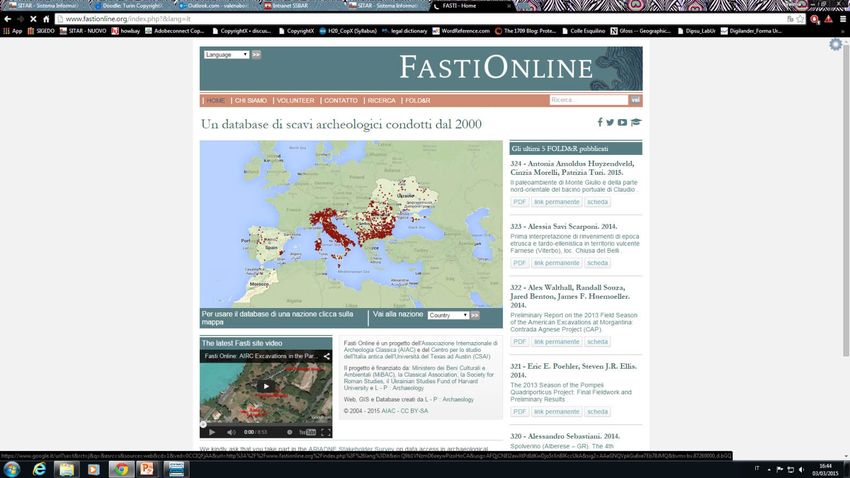Image resolution: width=850 pixels, height=478 pixels.
Task: Play the Fasti site video center button
Action: coord(266,386)
